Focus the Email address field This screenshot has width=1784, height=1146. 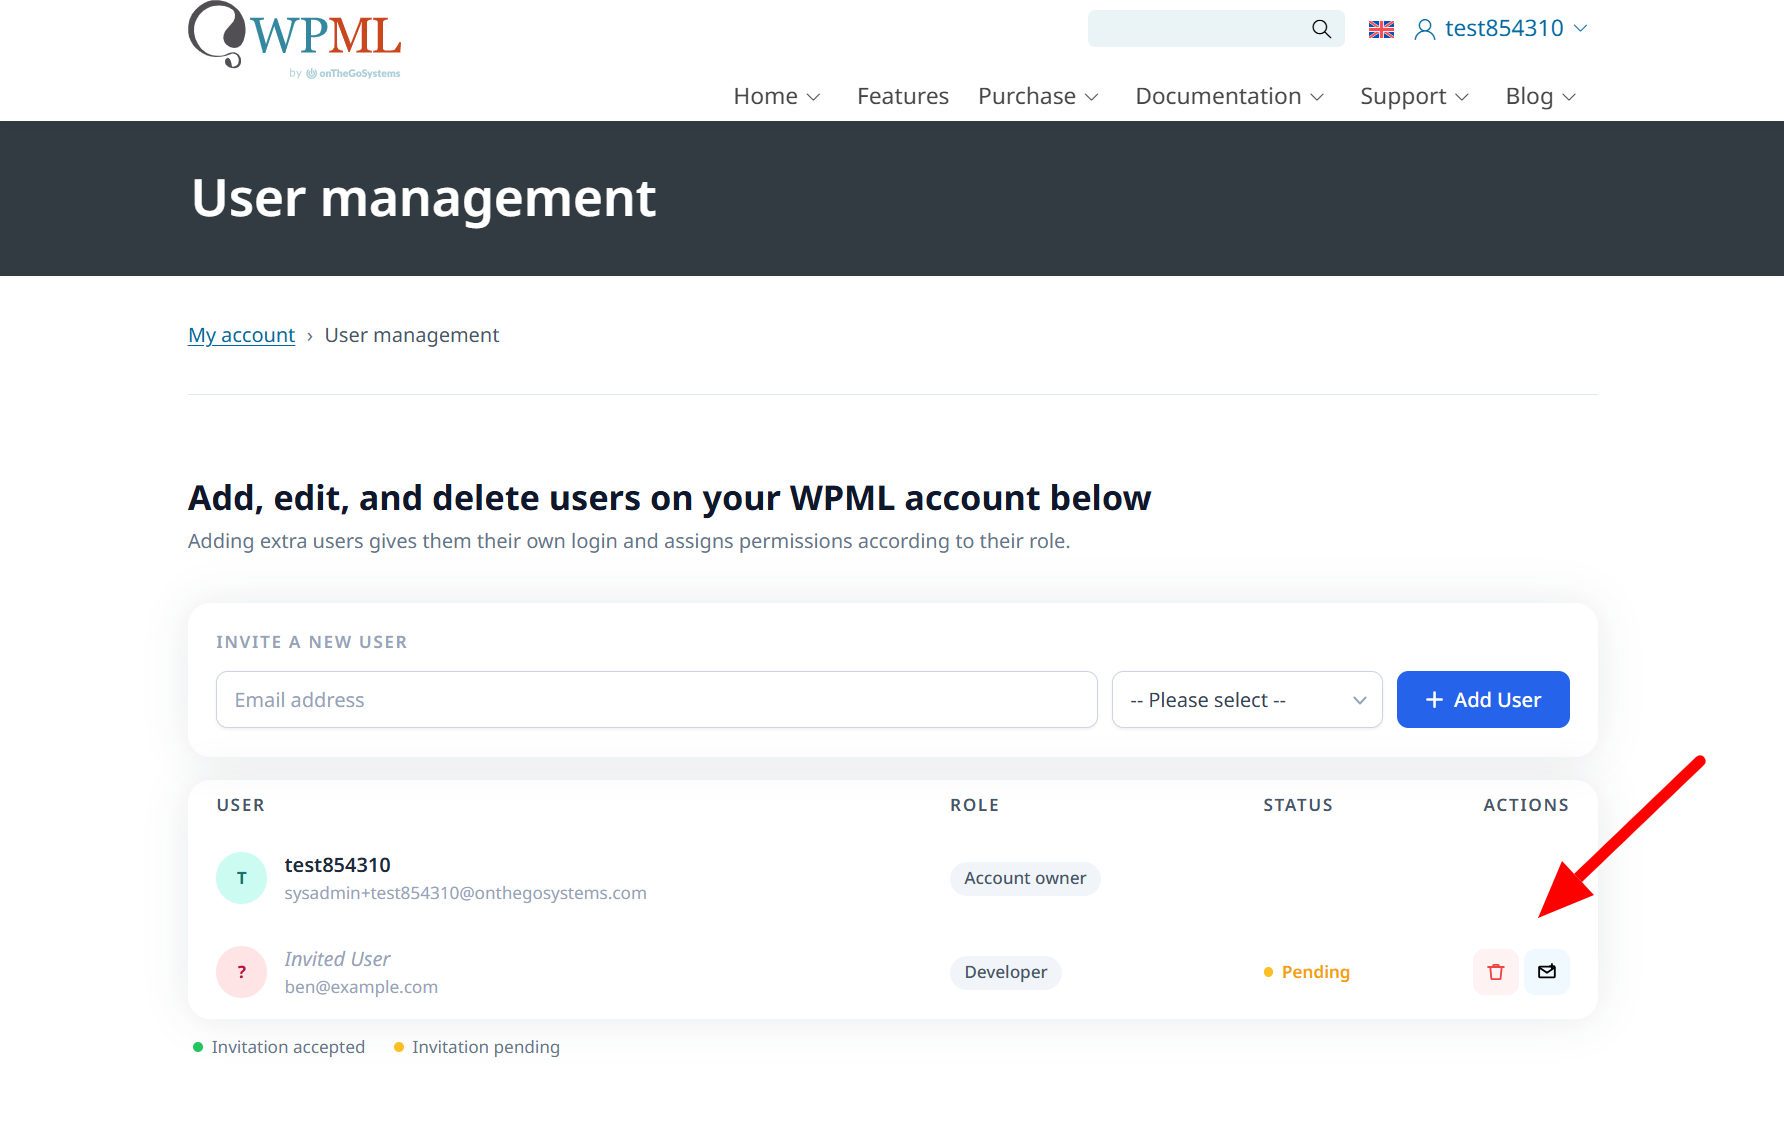(657, 700)
